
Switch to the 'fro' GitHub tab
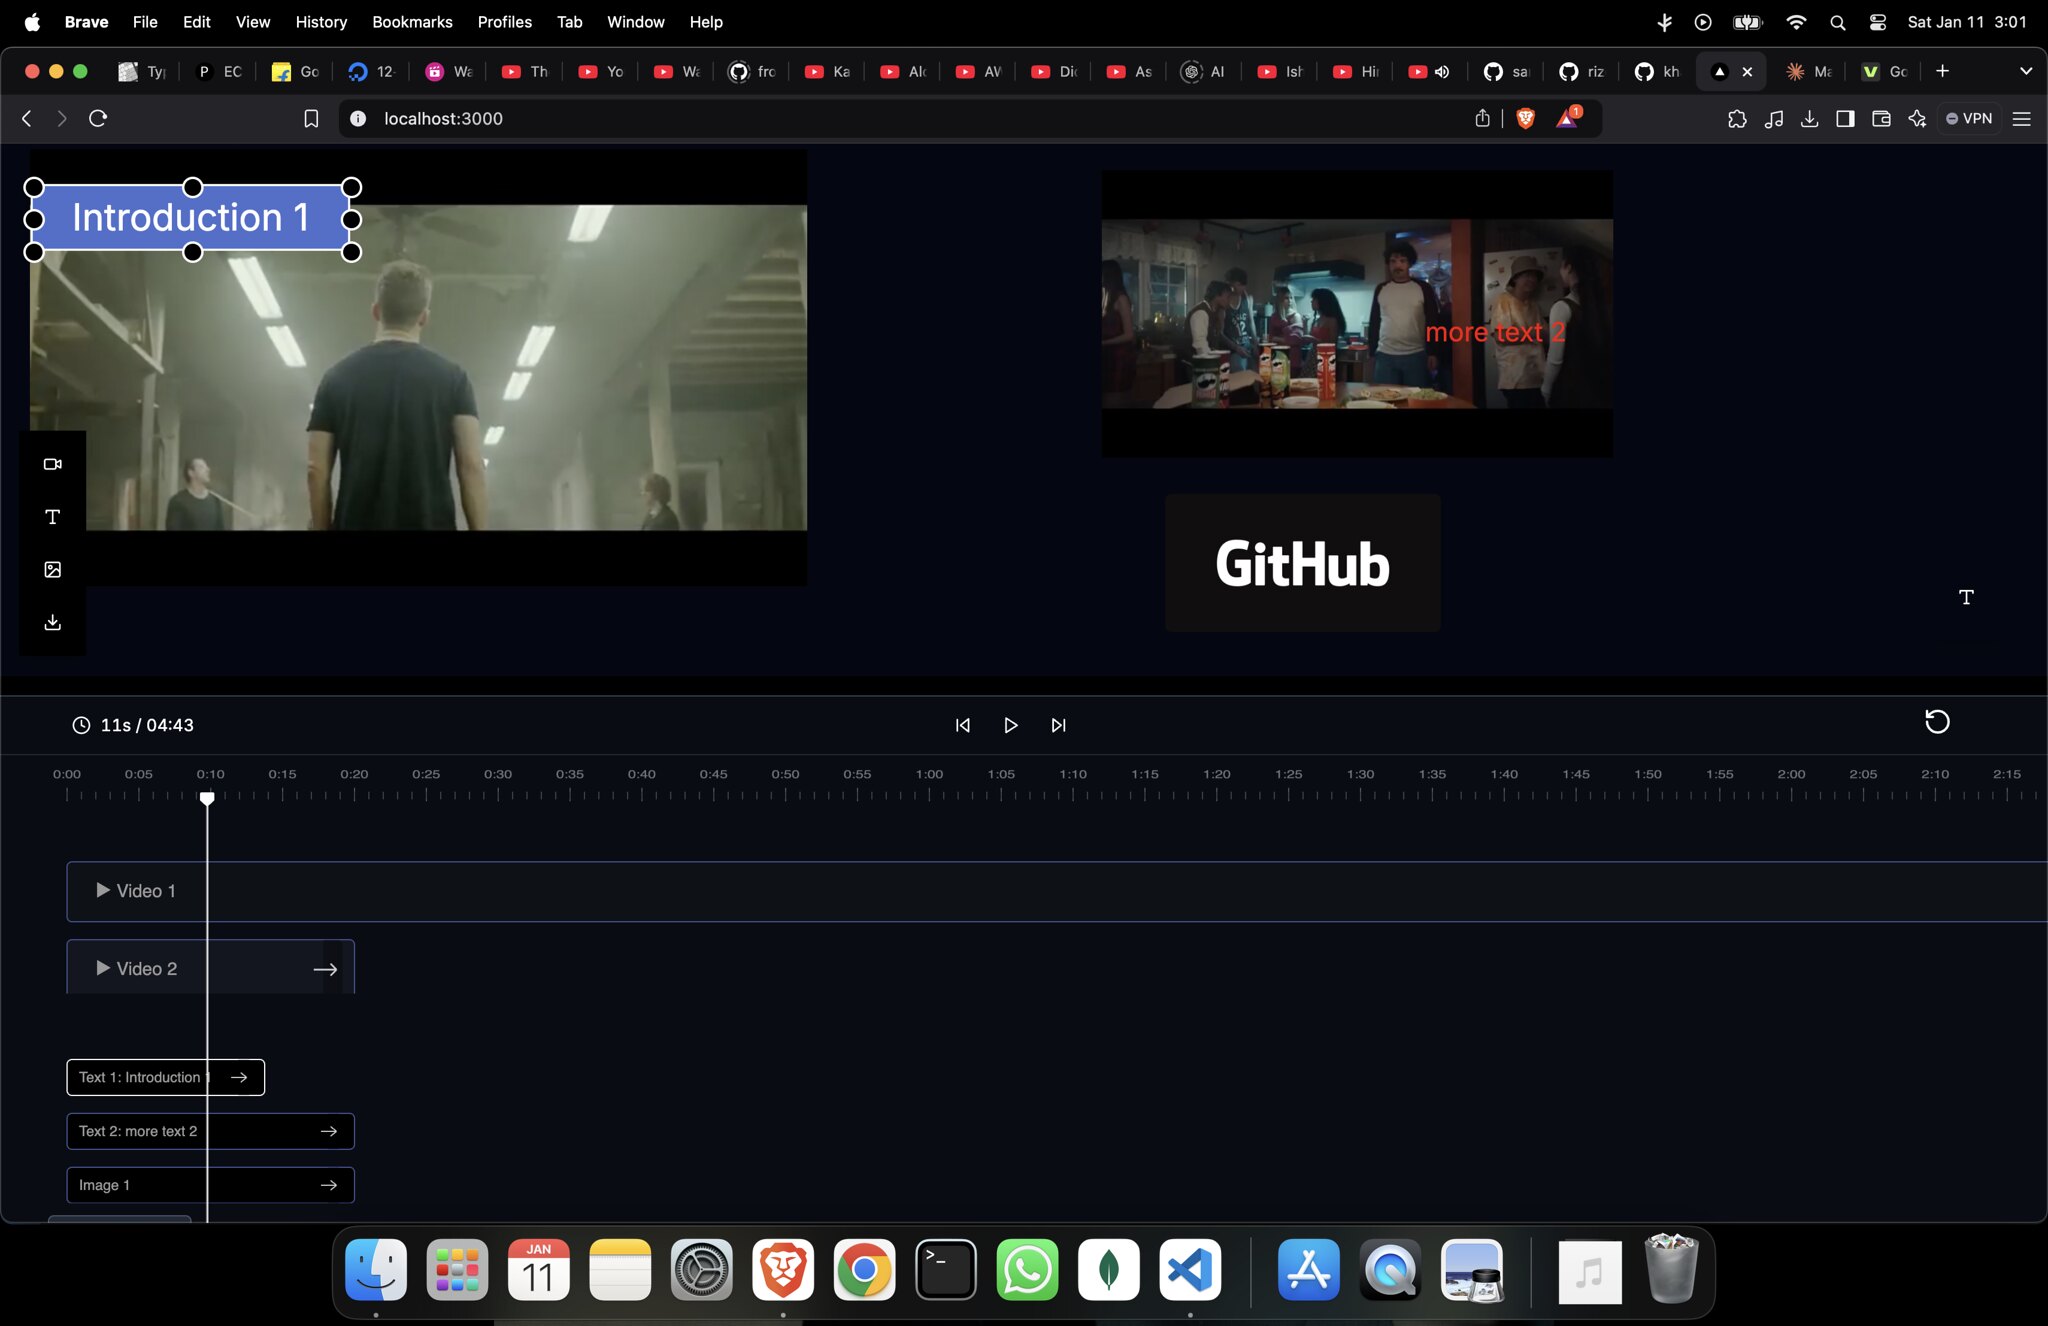point(753,71)
